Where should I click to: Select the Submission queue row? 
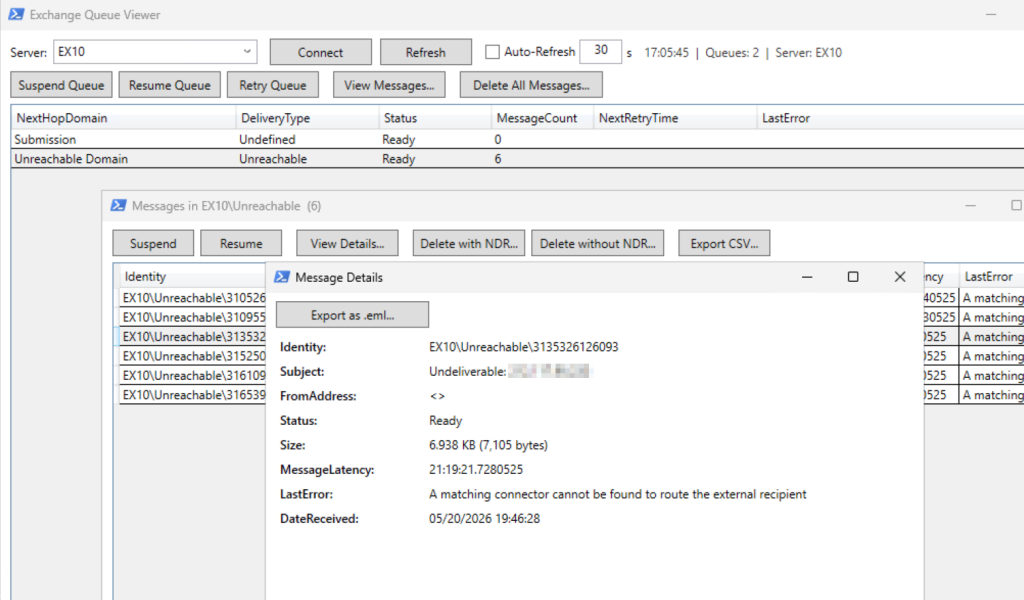517,139
